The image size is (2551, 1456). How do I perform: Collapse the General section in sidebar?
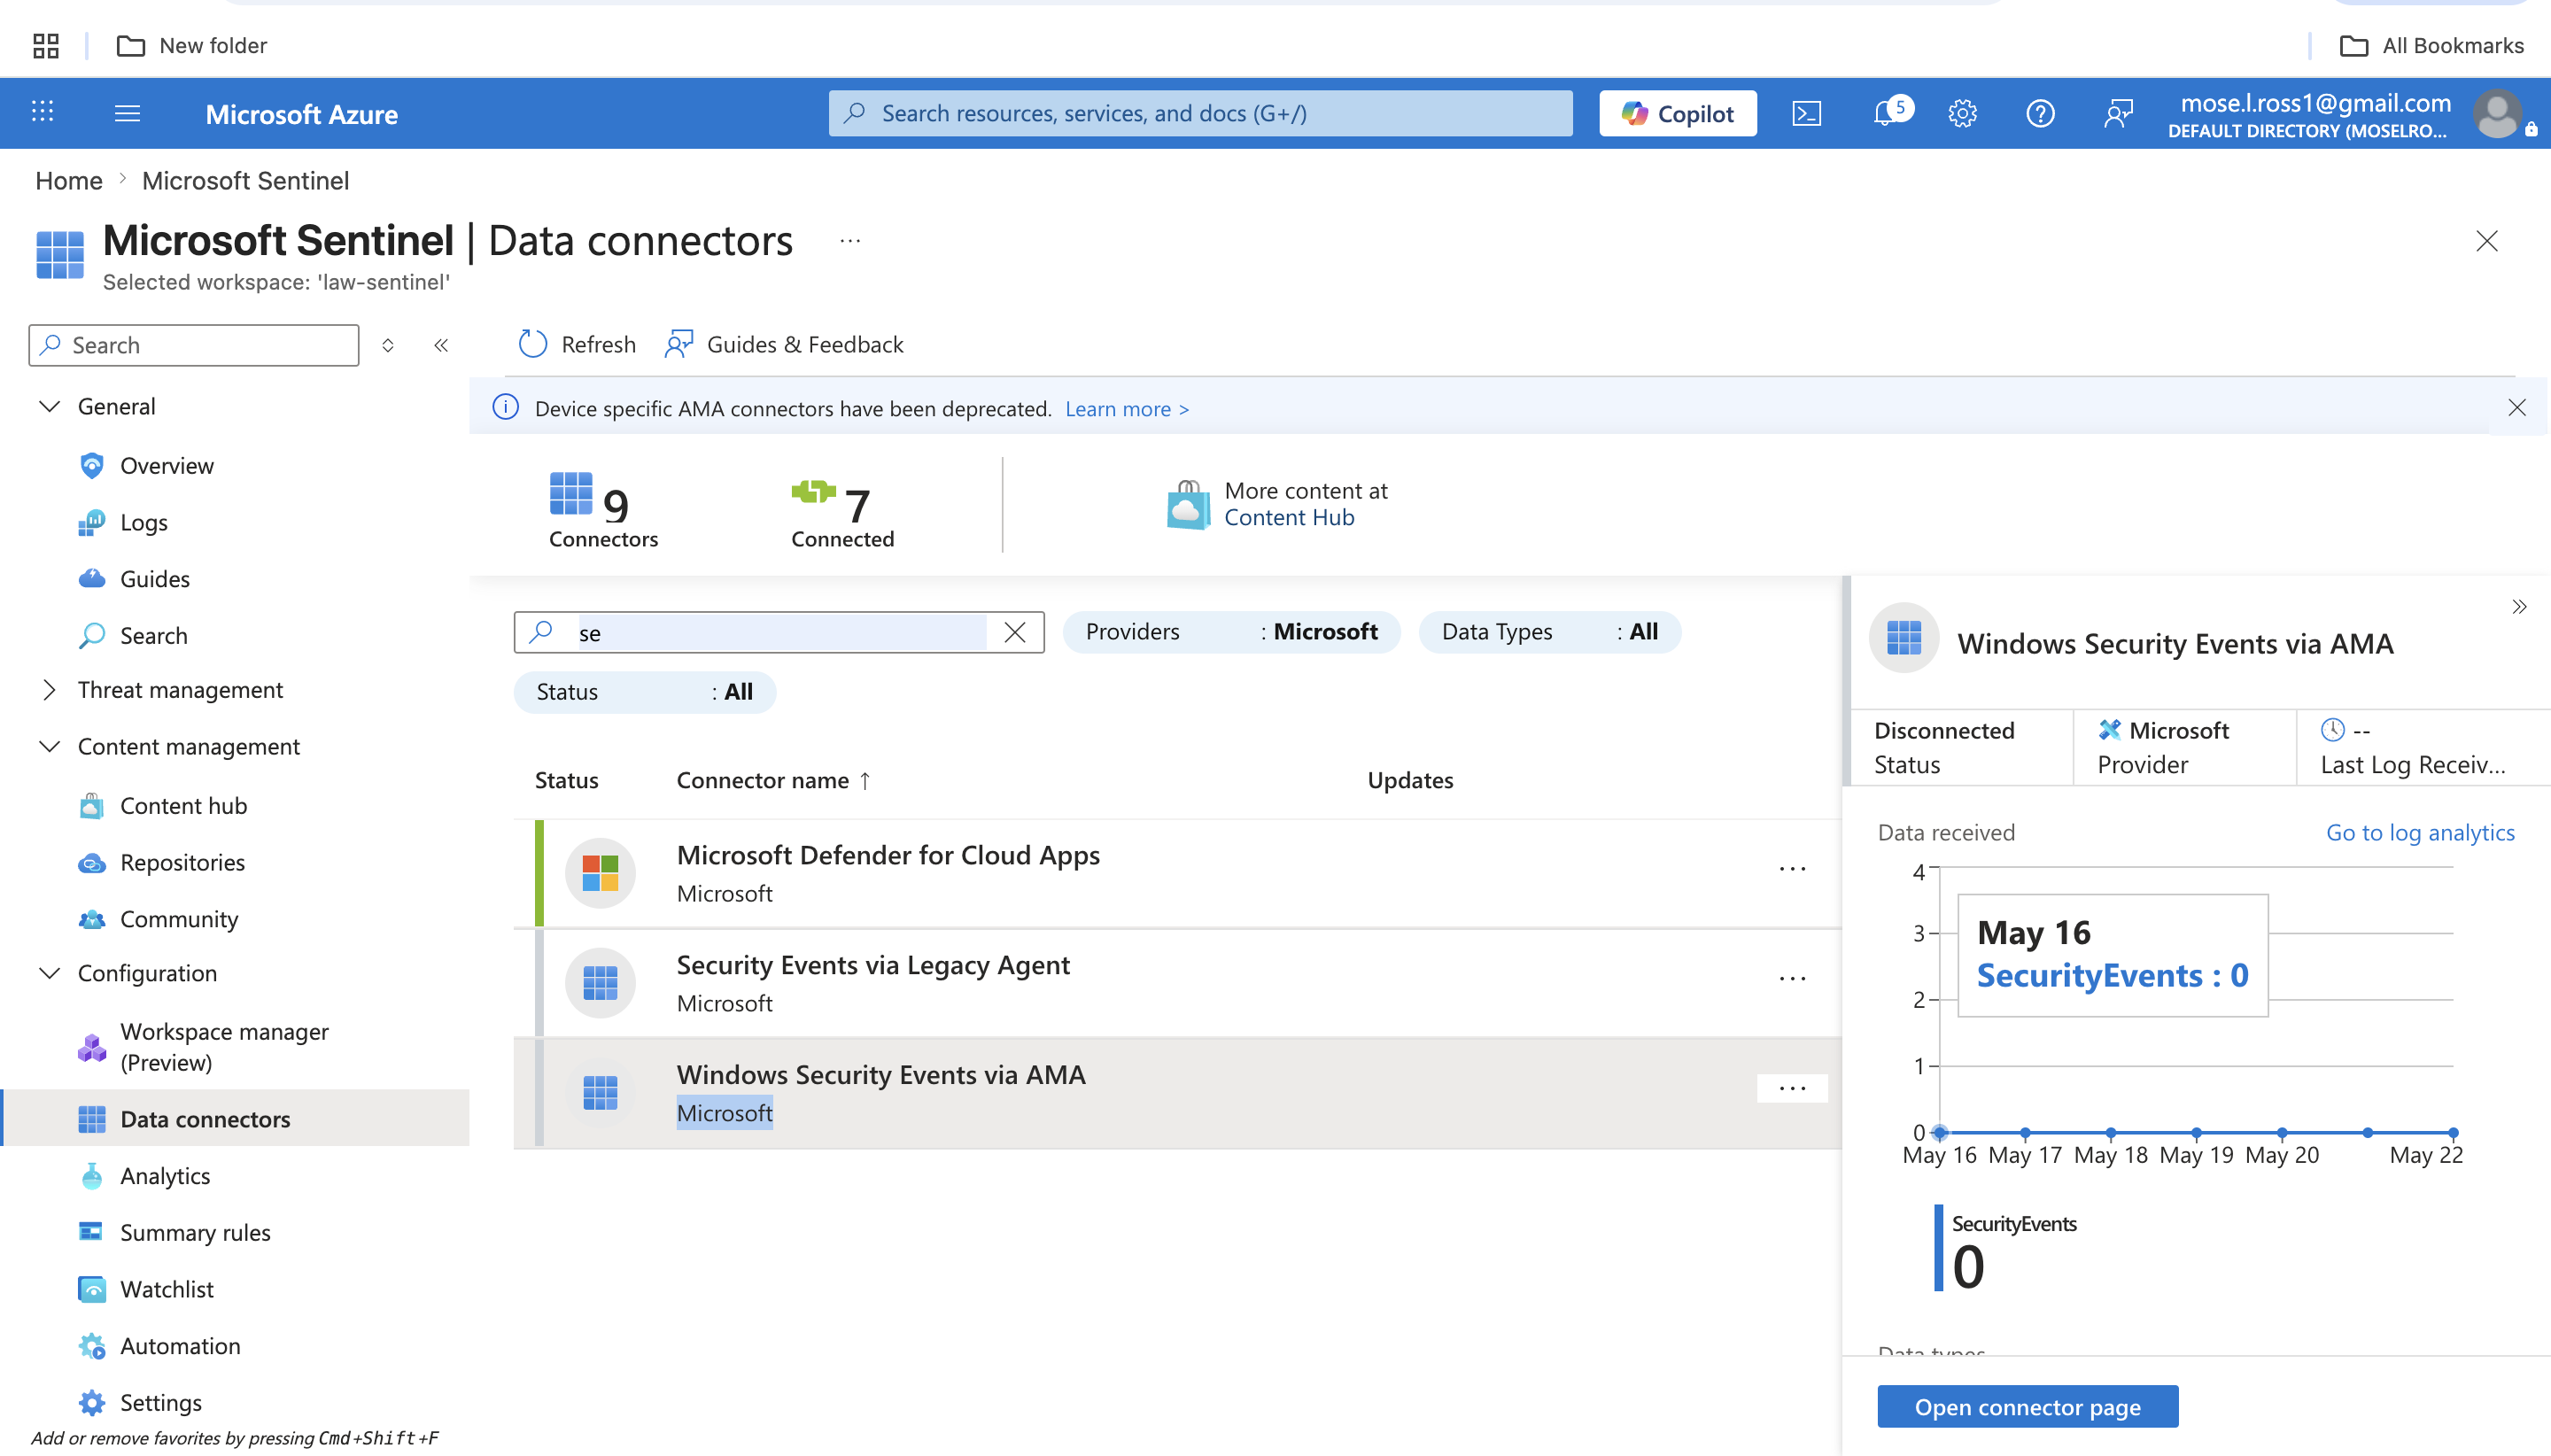tap(49, 406)
